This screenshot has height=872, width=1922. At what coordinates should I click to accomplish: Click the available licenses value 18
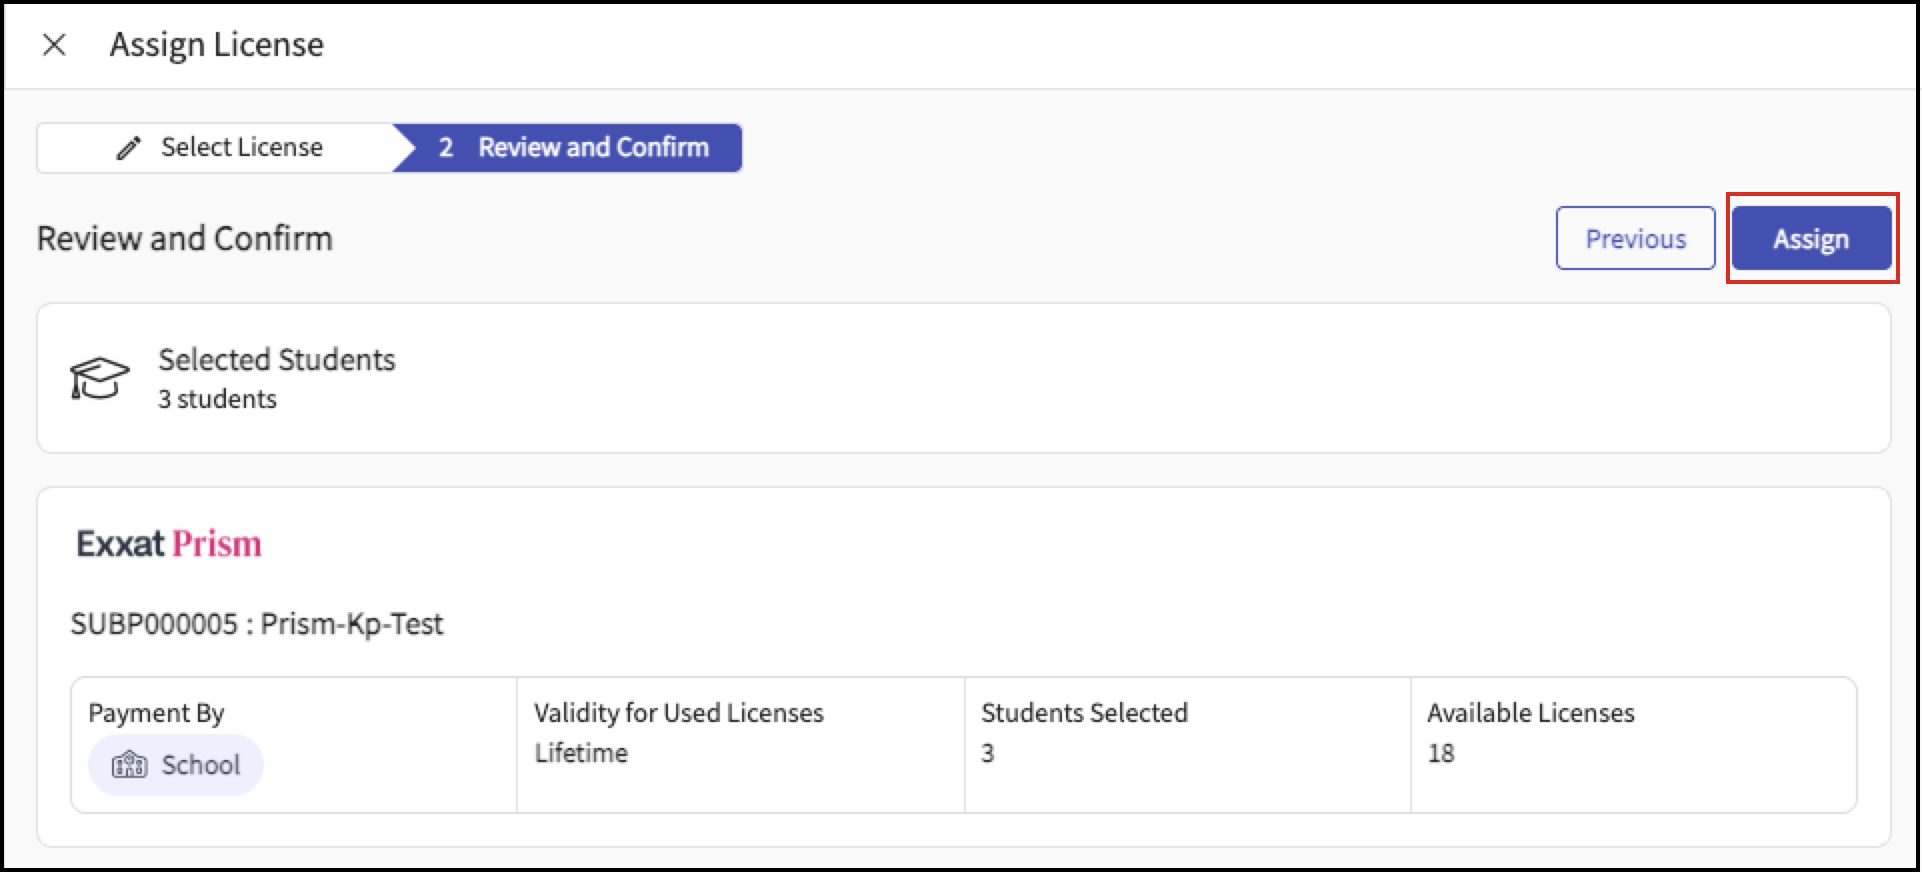tap(1441, 753)
